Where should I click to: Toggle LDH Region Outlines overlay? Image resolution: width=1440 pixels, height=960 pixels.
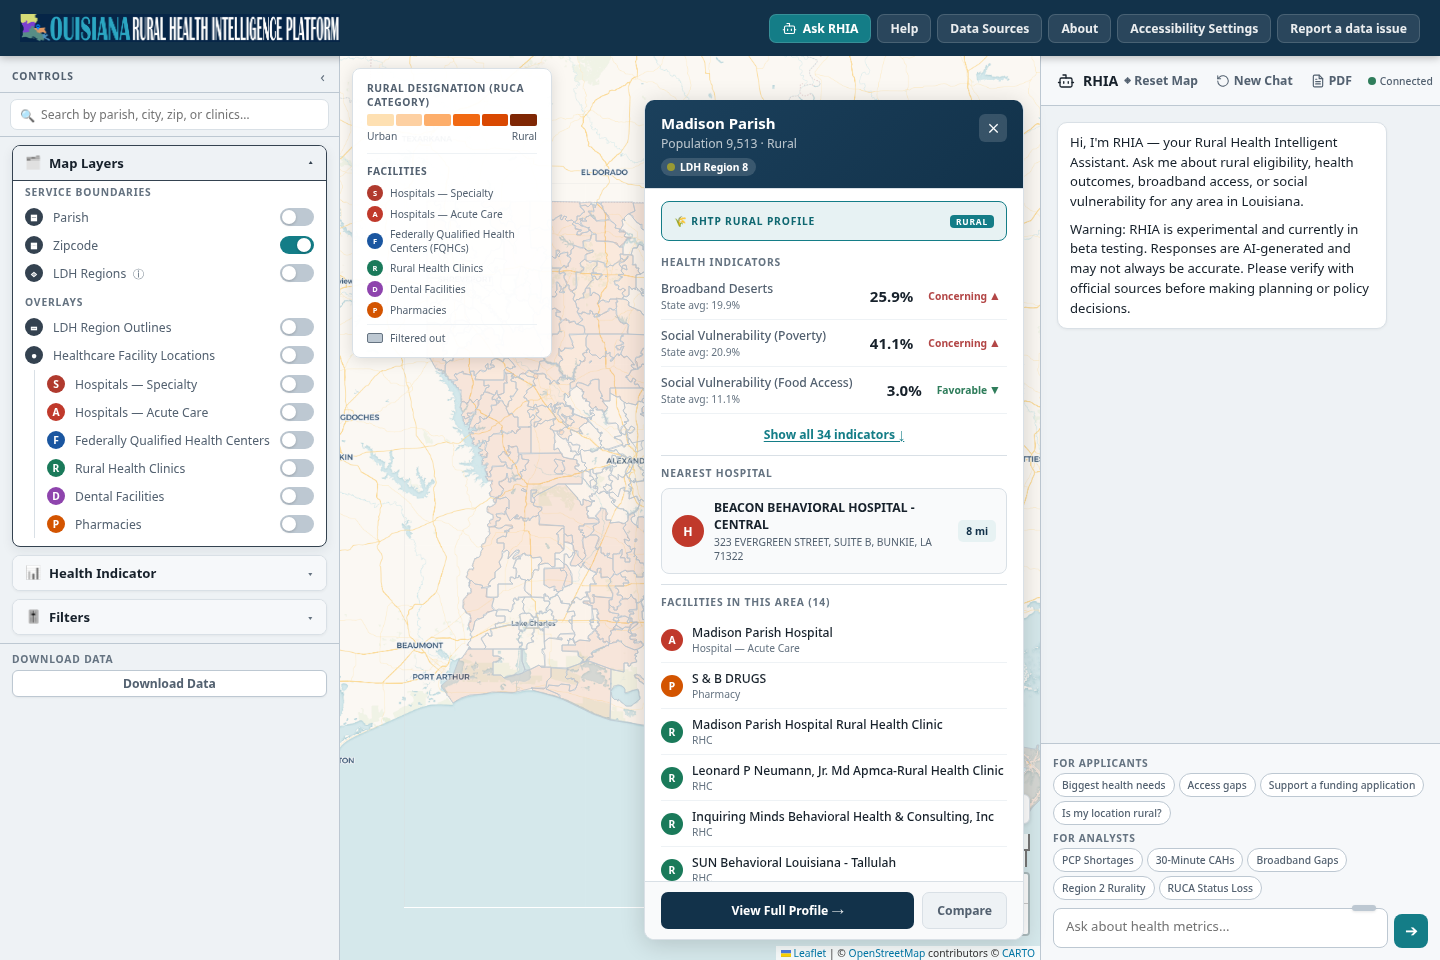tap(297, 327)
